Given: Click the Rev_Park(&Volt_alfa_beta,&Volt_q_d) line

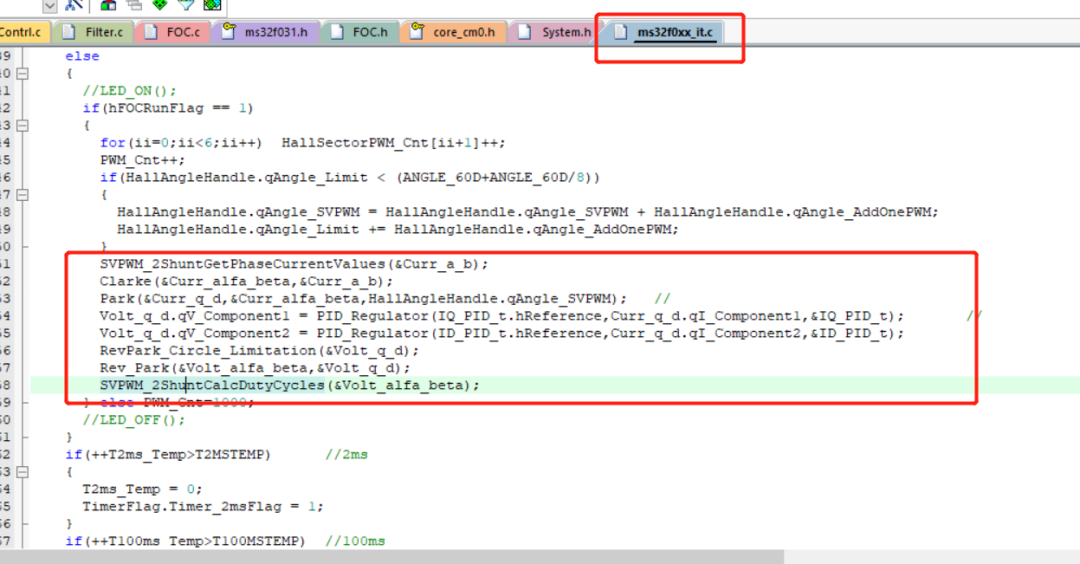Looking at the screenshot, I should pyautogui.click(x=255, y=368).
